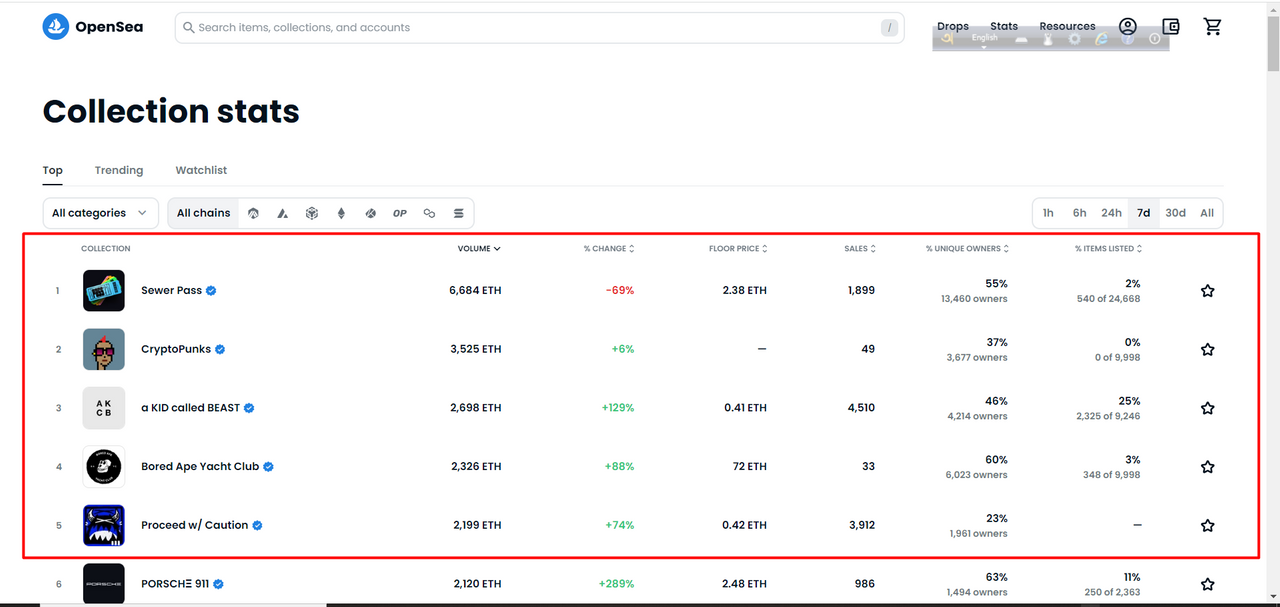Click 6,684 ETH volume value

[x=475, y=291]
